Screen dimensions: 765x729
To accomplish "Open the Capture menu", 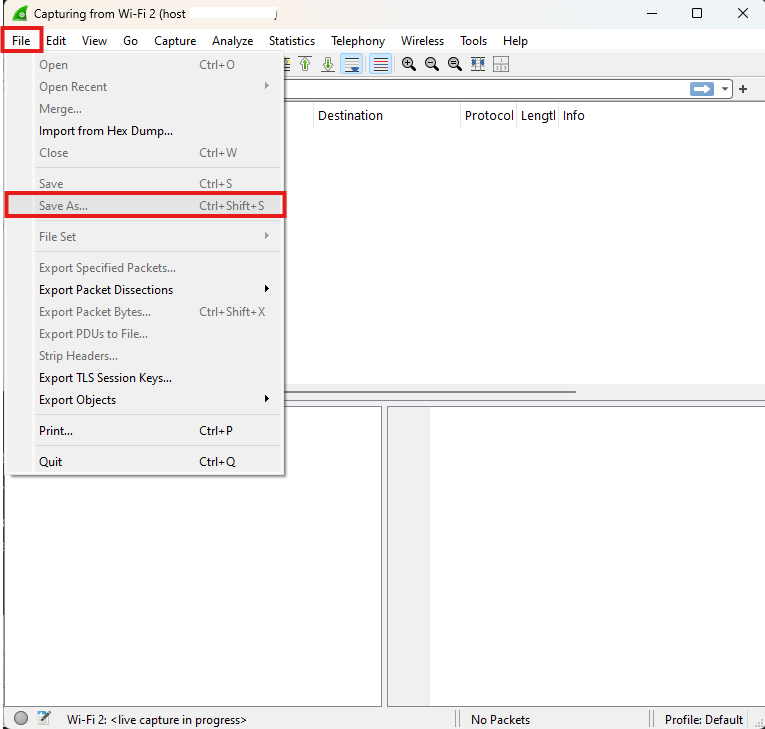I will [x=175, y=40].
